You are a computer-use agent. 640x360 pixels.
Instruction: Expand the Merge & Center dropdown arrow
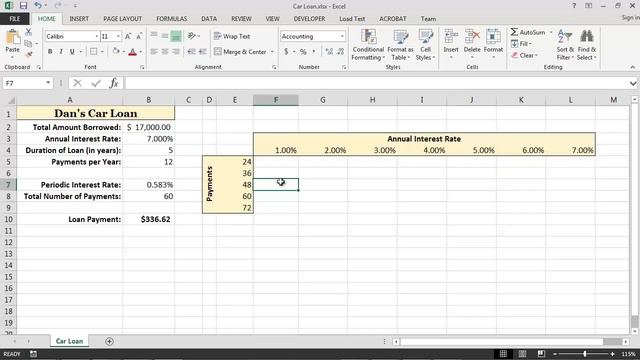(272, 51)
